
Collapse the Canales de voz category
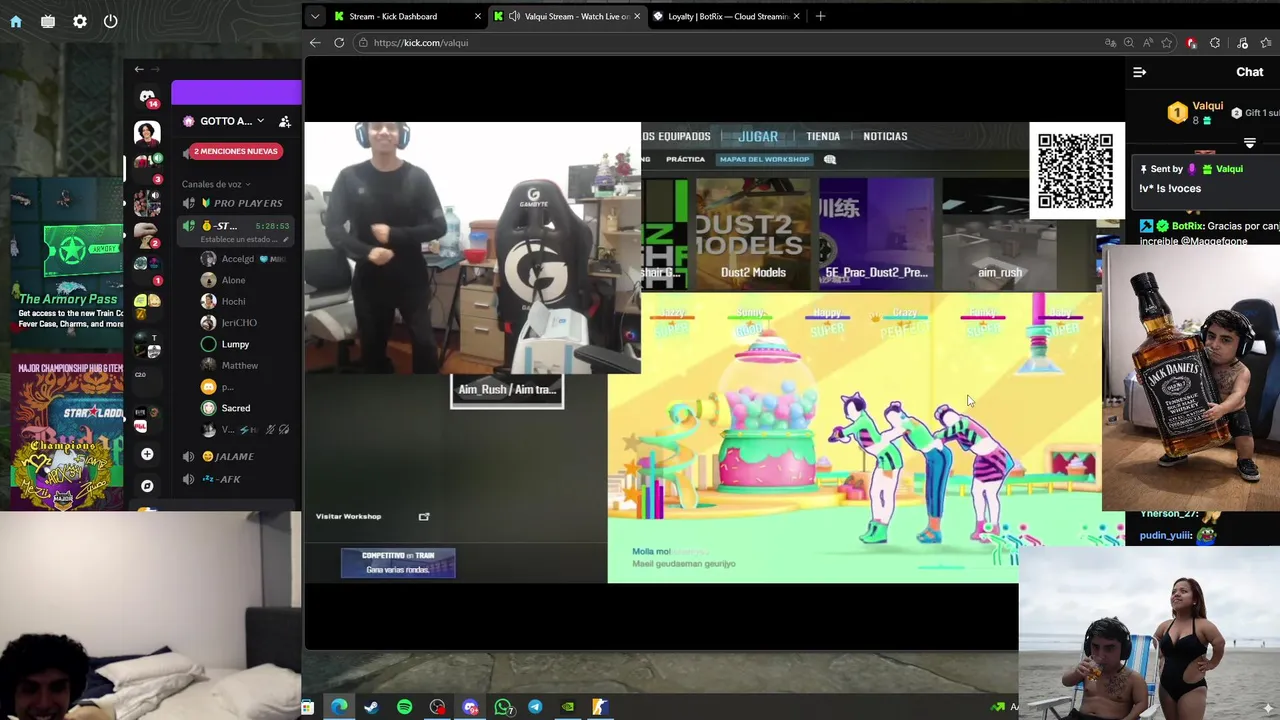pos(216,184)
